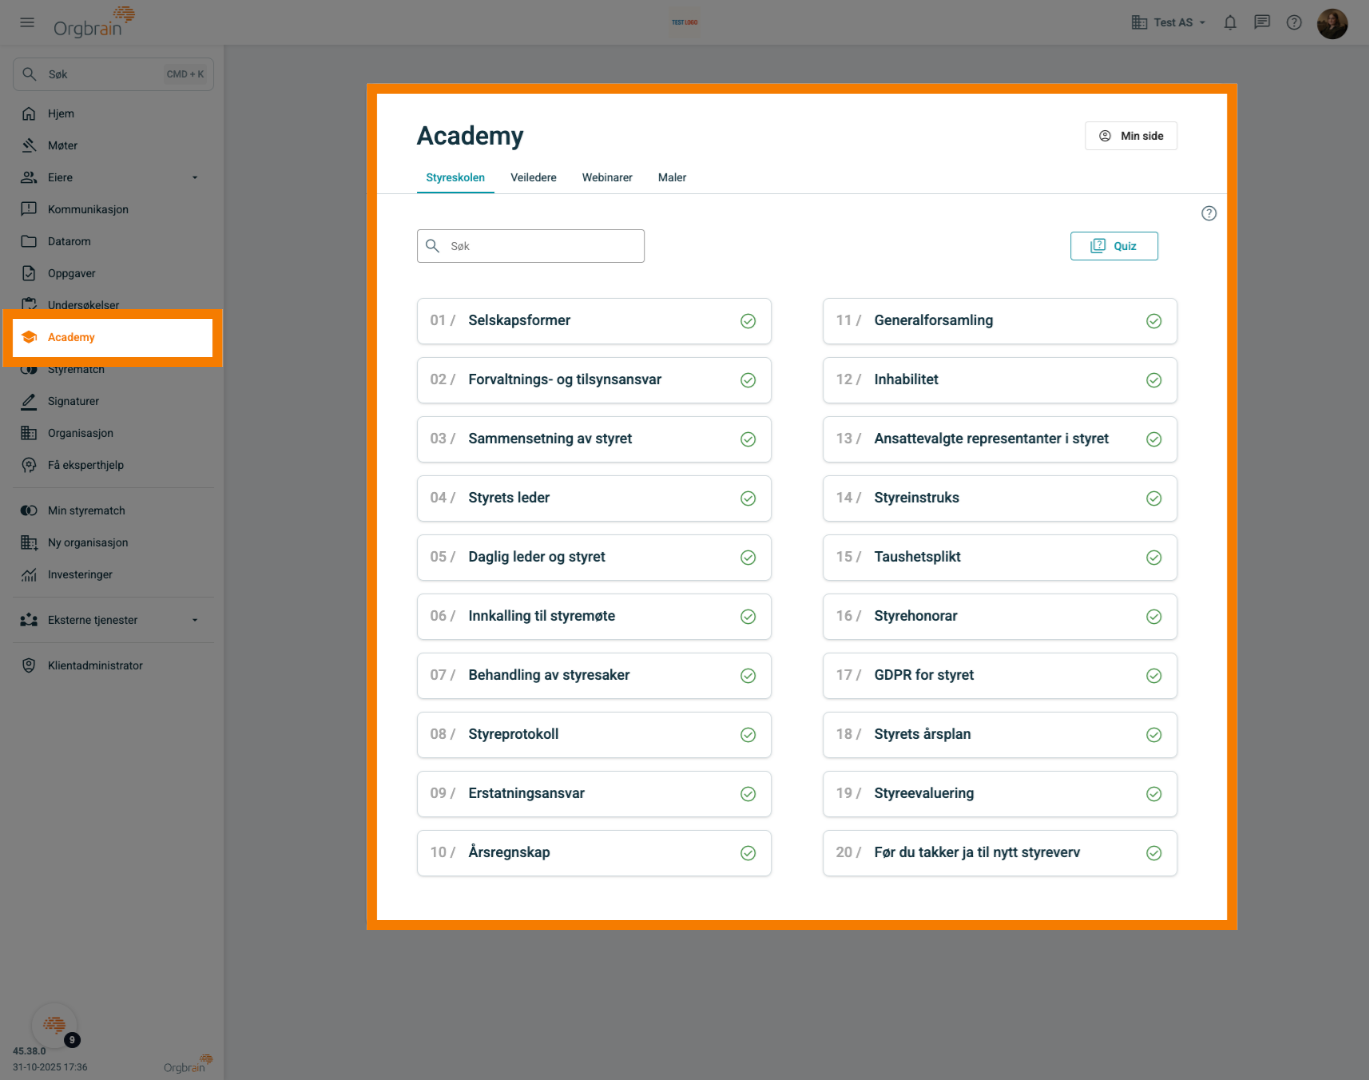Click the help icon below the tabs
This screenshot has height=1080, width=1369.
[1208, 213]
